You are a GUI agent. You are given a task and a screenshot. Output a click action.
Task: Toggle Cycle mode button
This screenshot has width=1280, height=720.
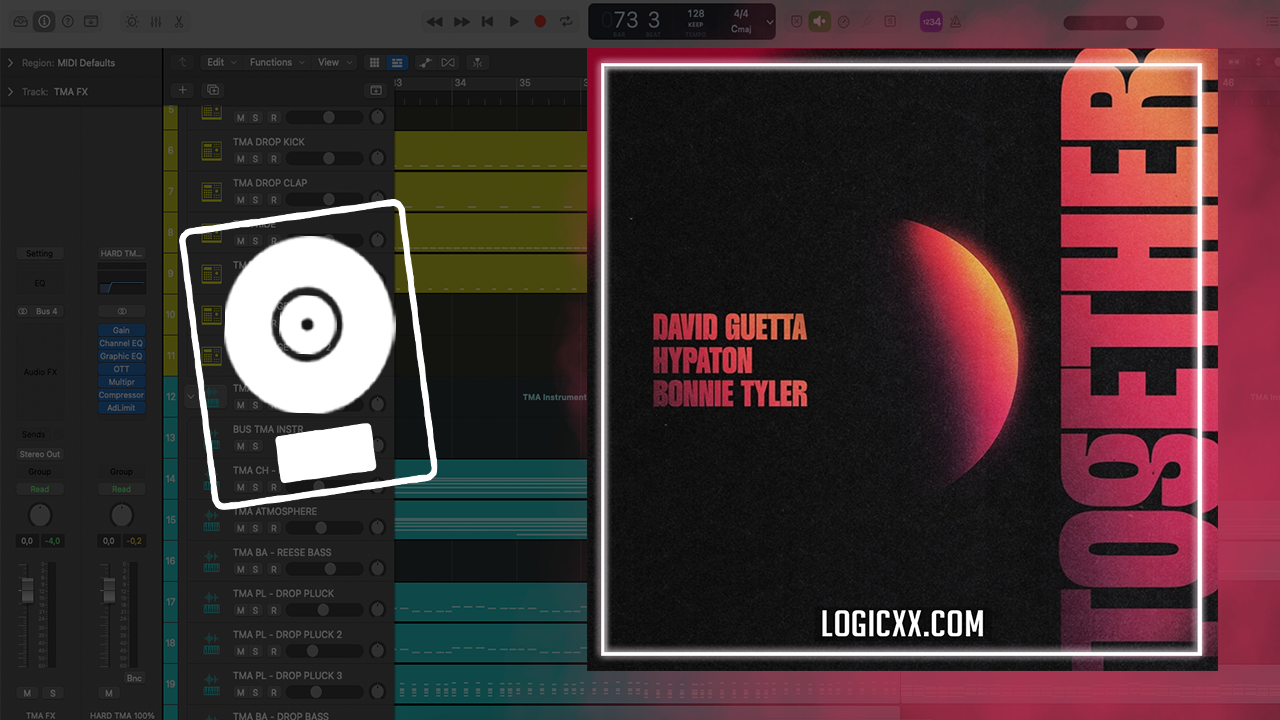tap(566, 21)
